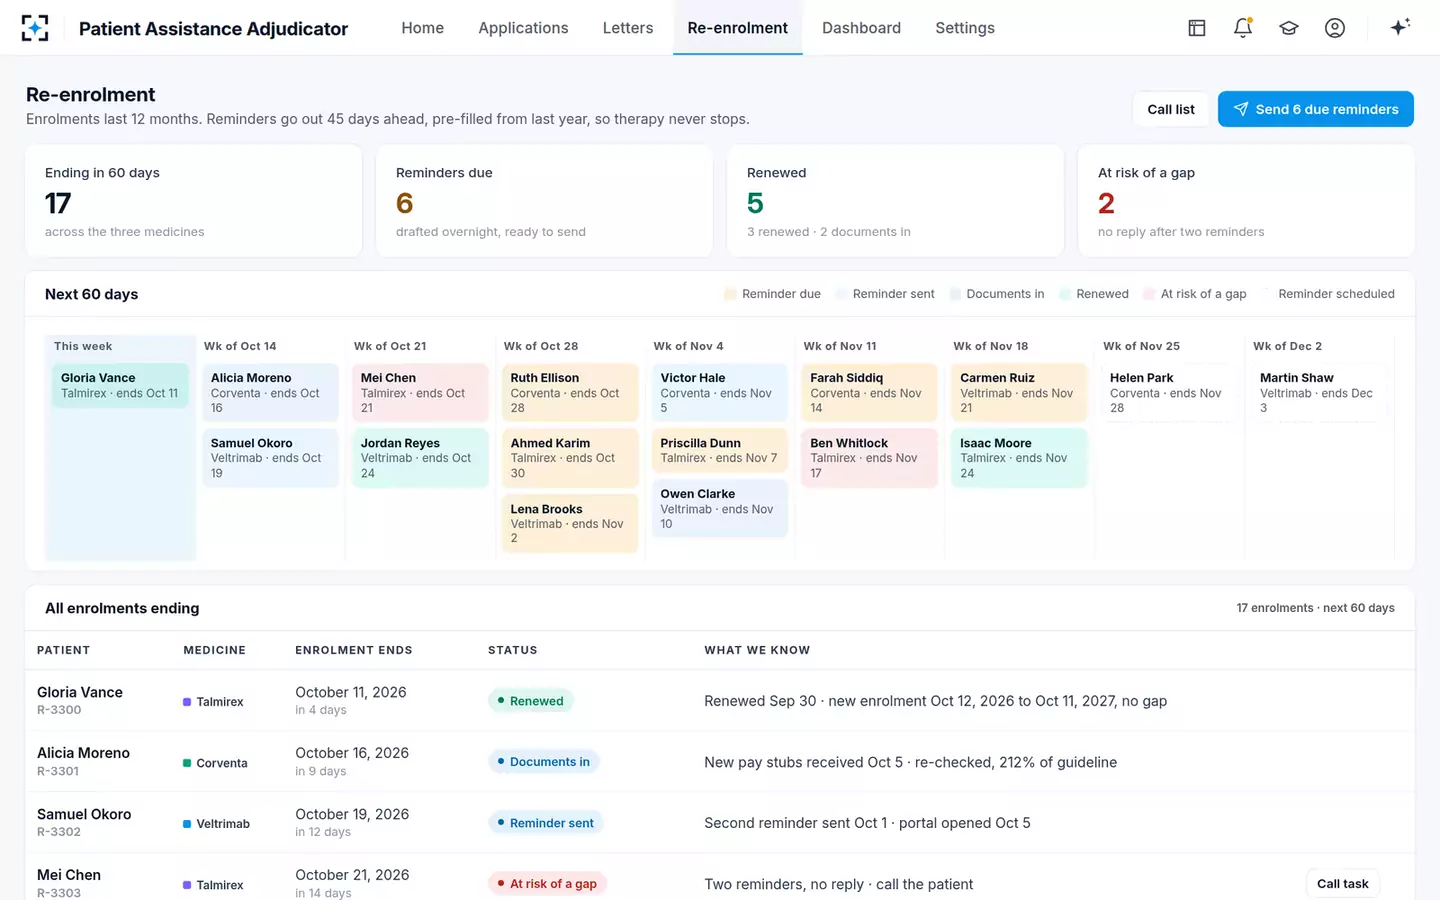1440x900 pixels.
Task: Open the Farah Siddiq Corventa card
Action: [870, 393]
